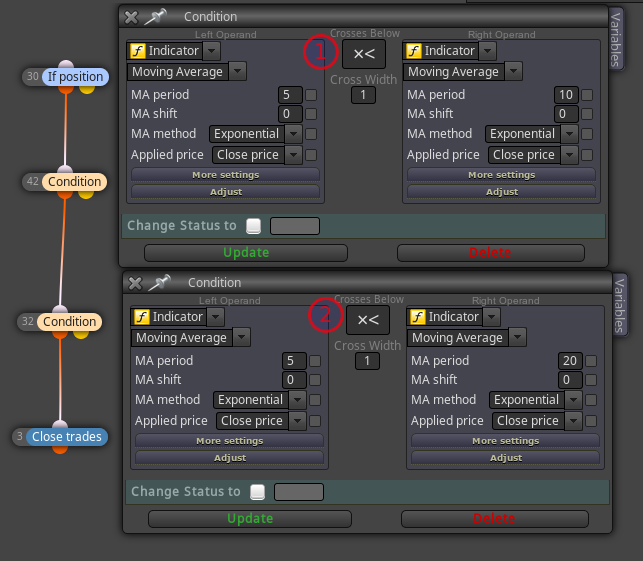Toggle checkbox beside MA shift in upper left operand
The image size is (643, 561).
tap(311, 114)
